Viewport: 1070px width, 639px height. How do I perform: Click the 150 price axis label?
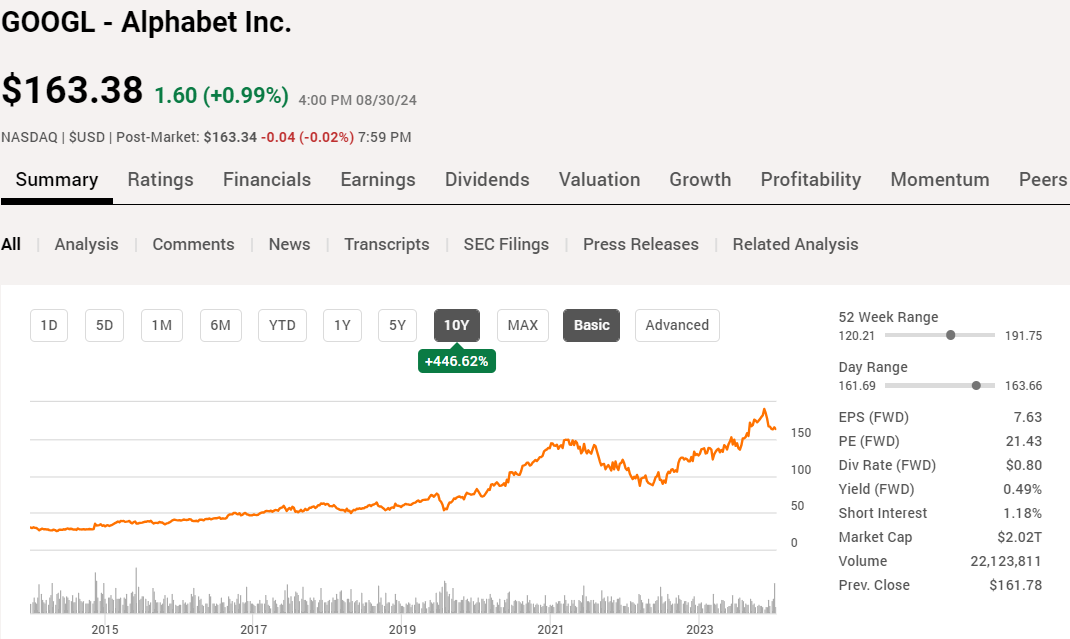pyautogui.click(x=801, y=433)
